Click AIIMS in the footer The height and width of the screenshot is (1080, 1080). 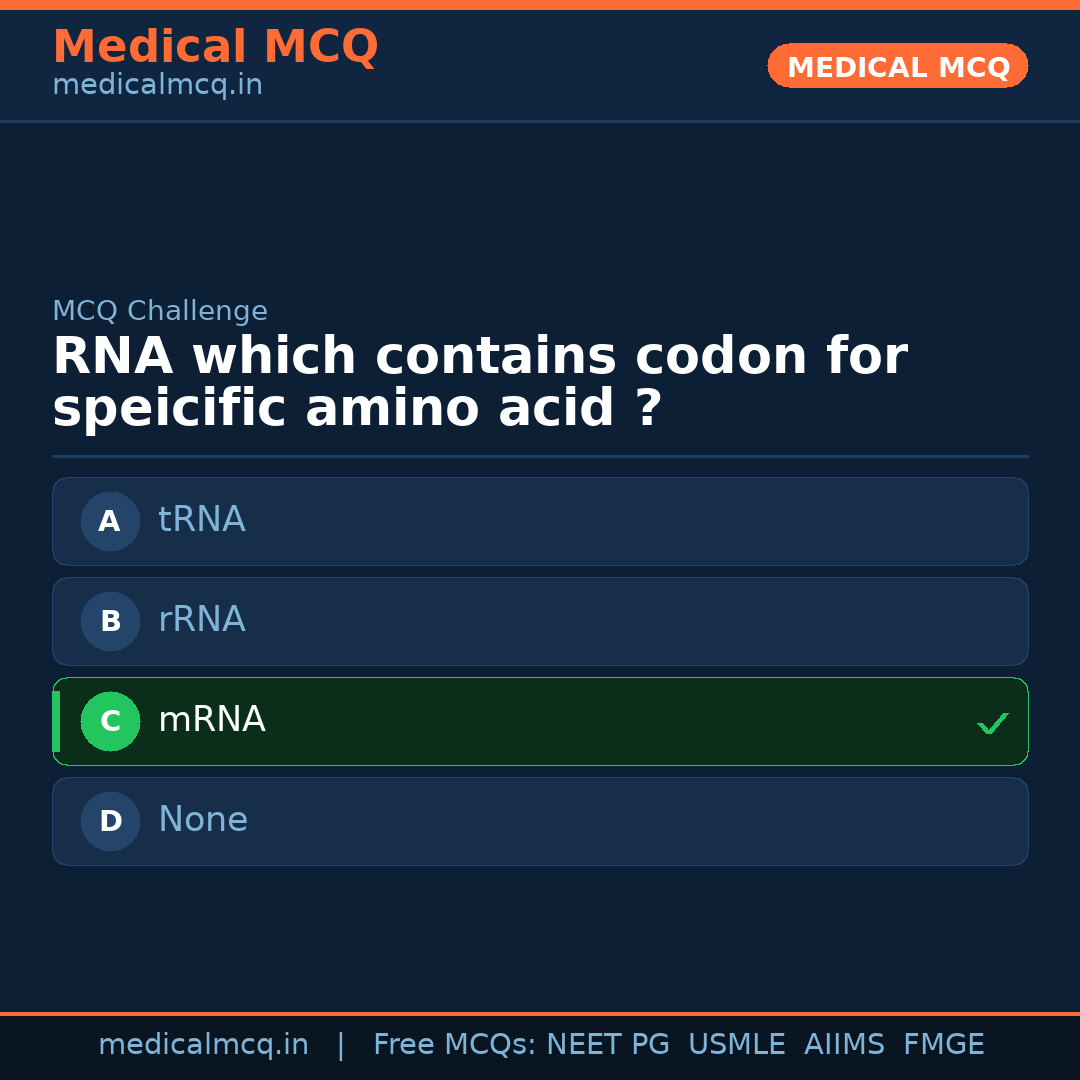[844, 1045]
